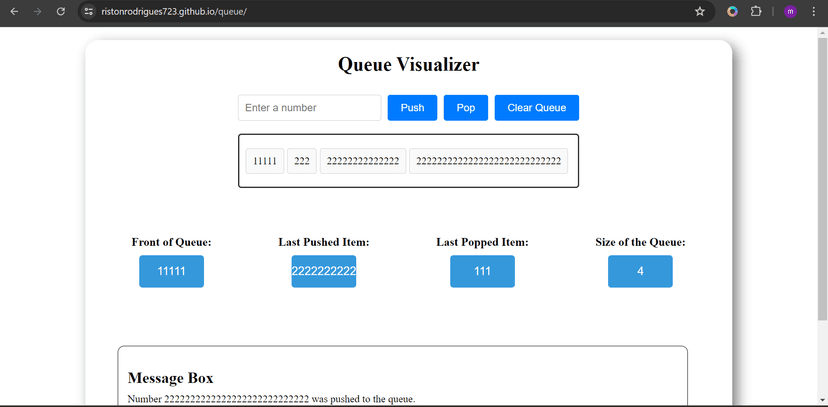
Task: Select the queue item 11111
Action: pyautogui.click(x=265, y=161)
